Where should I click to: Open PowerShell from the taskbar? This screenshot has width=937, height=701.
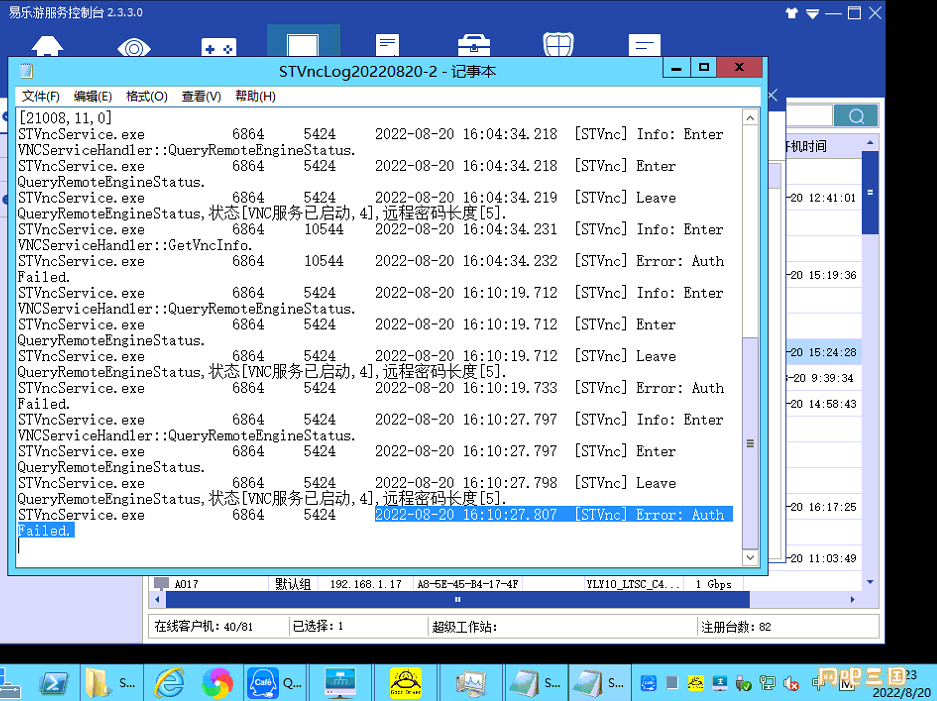pos(54,682)
